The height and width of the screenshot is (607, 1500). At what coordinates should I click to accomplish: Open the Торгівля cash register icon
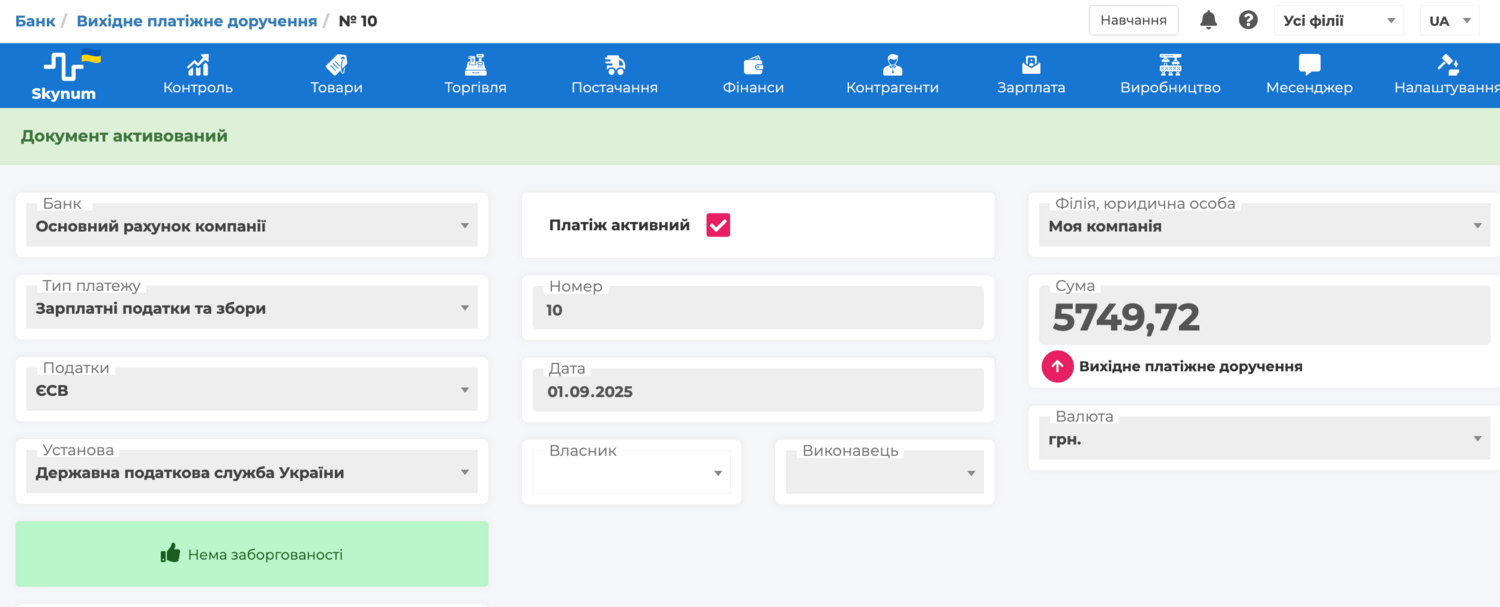point(475,65)
